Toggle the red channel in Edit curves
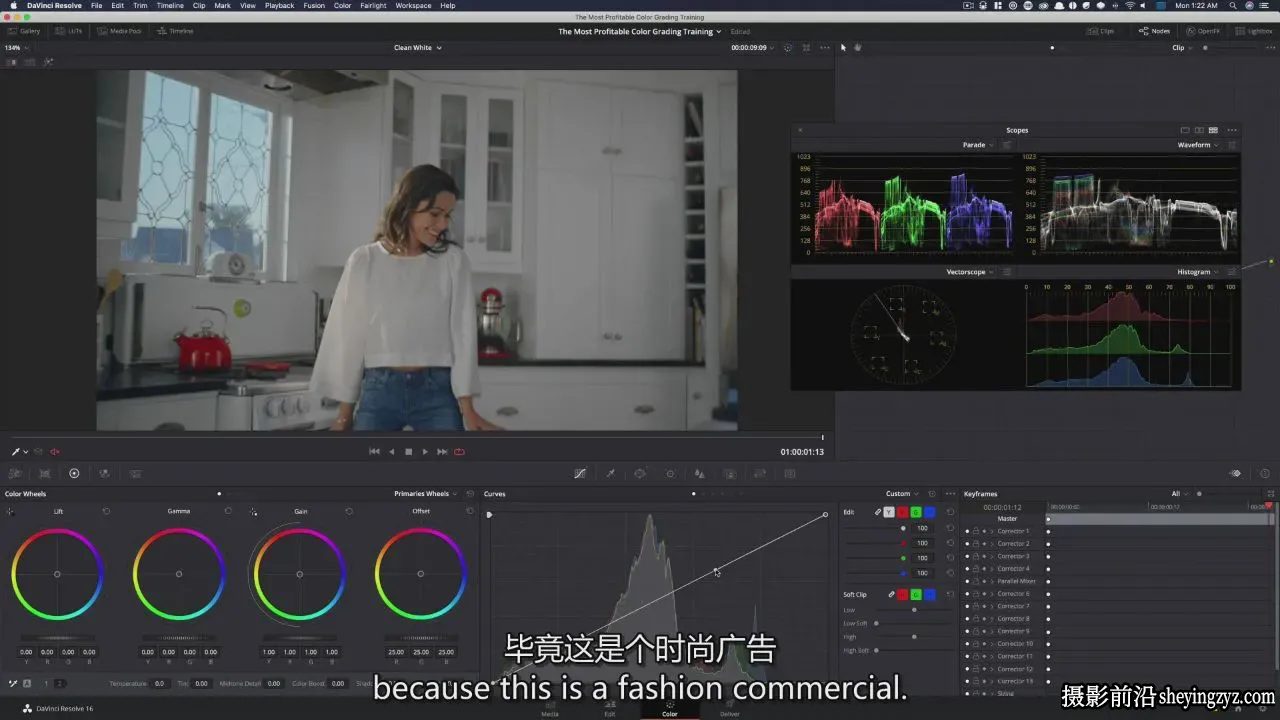1280x720 pixels. (902, 512)
